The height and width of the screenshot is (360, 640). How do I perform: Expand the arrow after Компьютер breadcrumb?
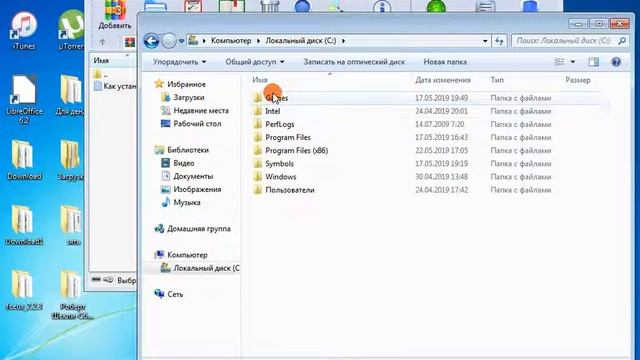tap(258, 41)
